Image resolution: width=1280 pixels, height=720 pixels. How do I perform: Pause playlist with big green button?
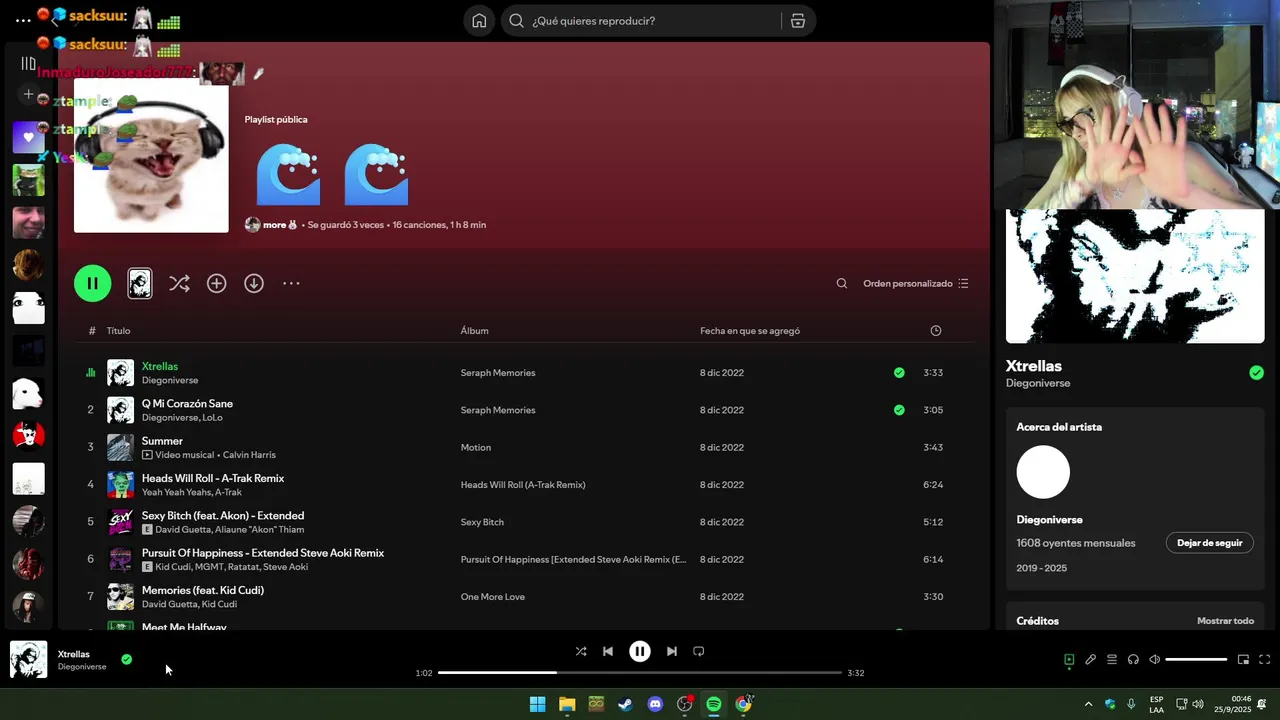click(x=92, y=283)
